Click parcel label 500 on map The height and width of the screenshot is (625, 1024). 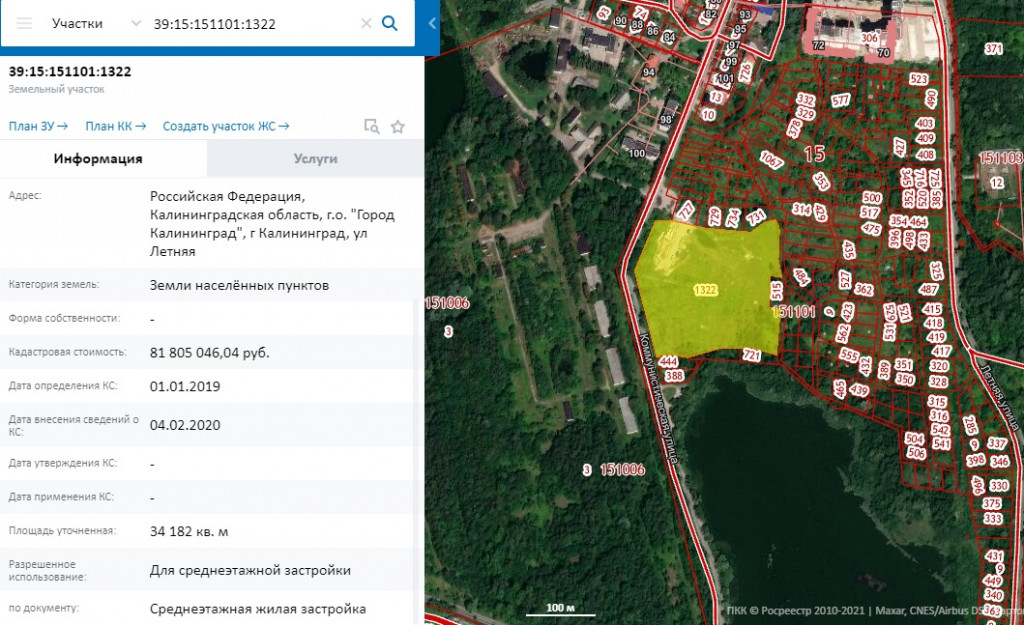tap(872, 198)
